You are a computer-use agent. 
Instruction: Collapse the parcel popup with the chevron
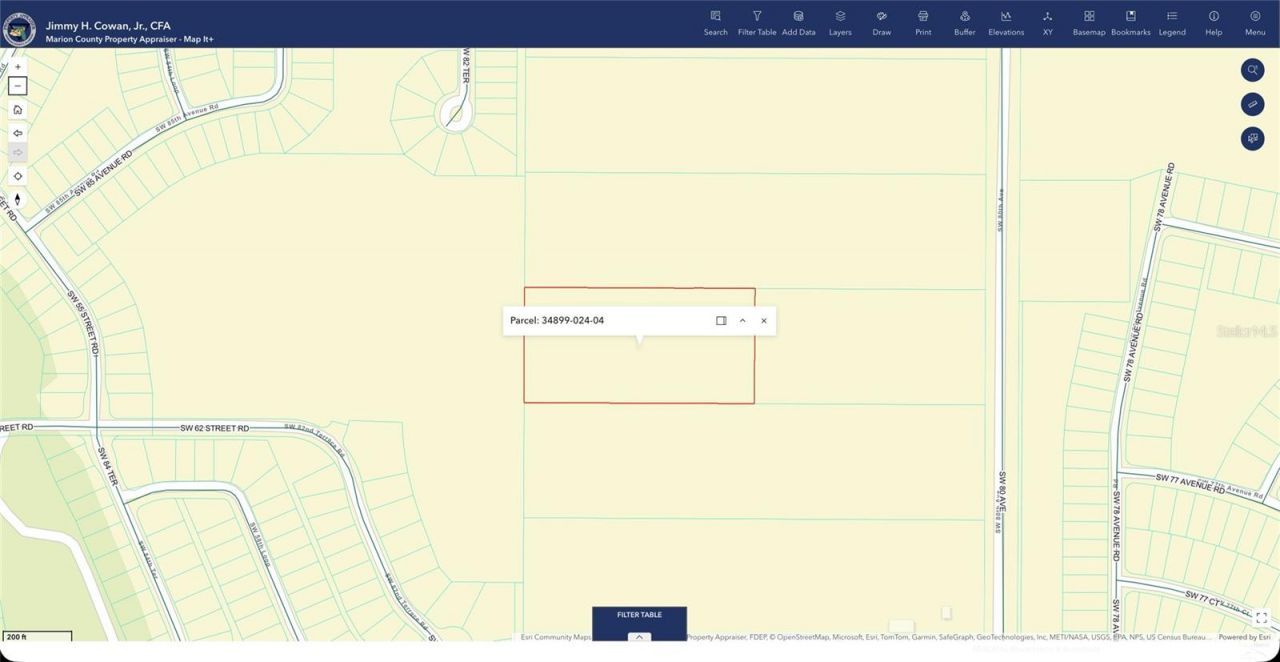(x=742, y=321)
